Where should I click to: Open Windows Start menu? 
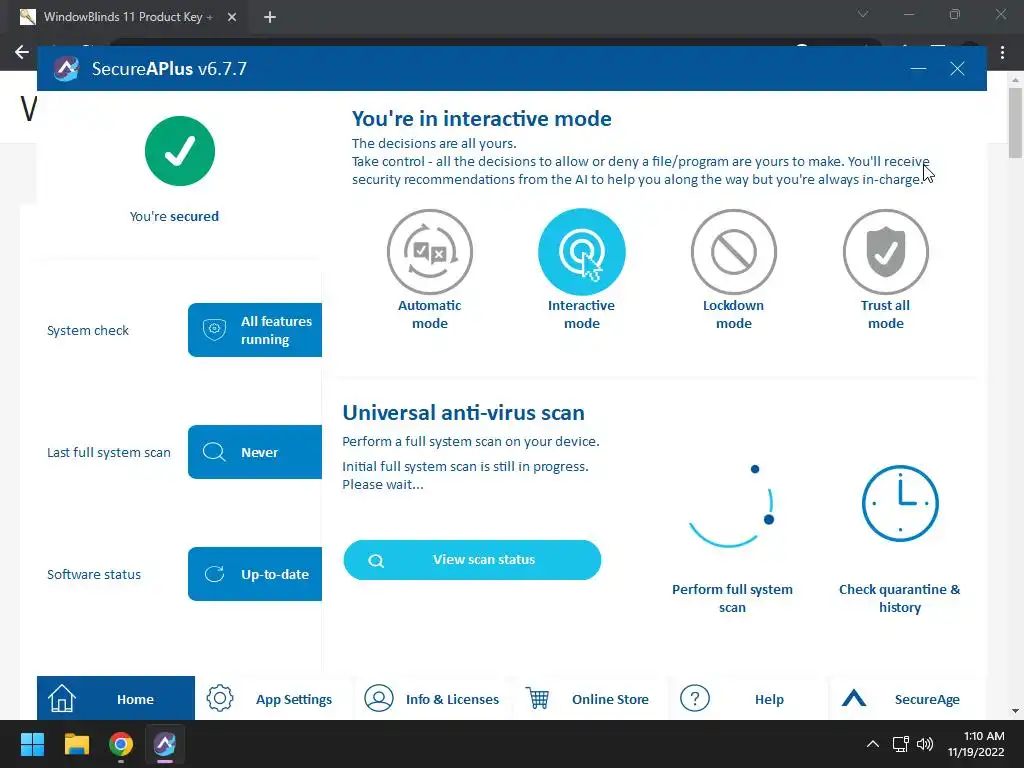[32, 744]
